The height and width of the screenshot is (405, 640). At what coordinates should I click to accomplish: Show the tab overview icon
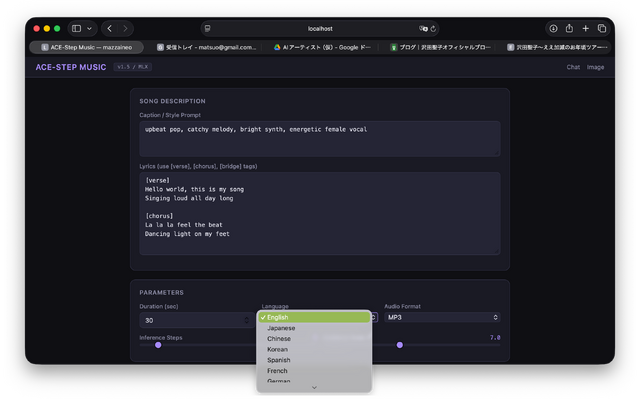tap(601, 28)
